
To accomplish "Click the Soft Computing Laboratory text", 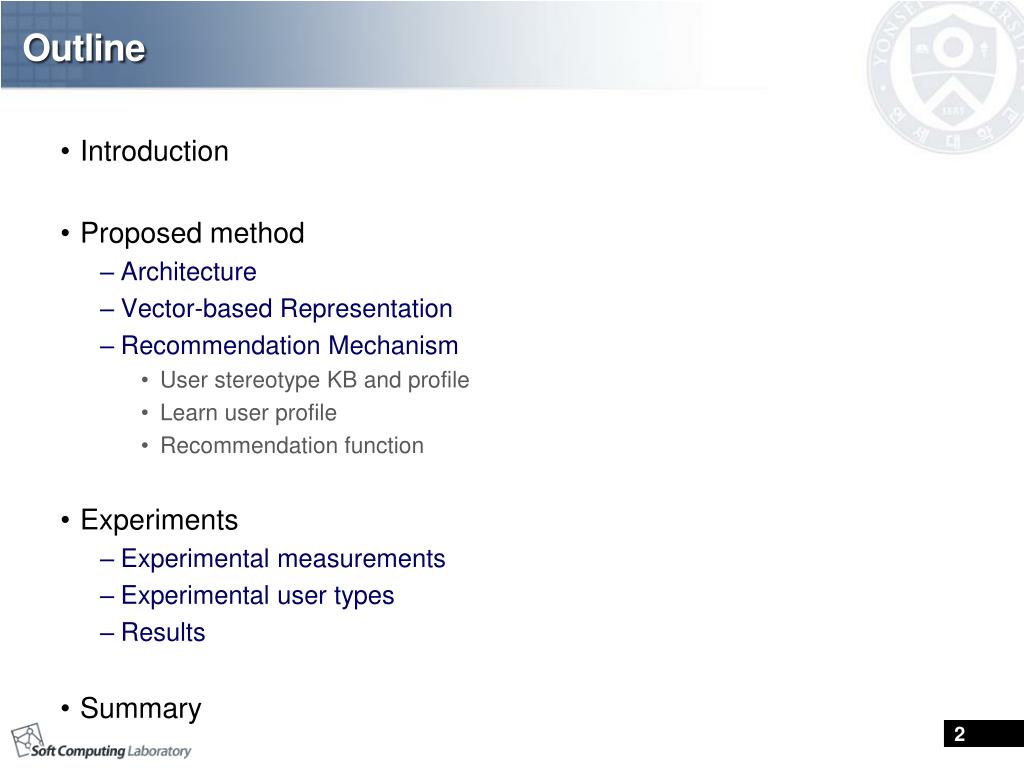I will coord(111,751).
